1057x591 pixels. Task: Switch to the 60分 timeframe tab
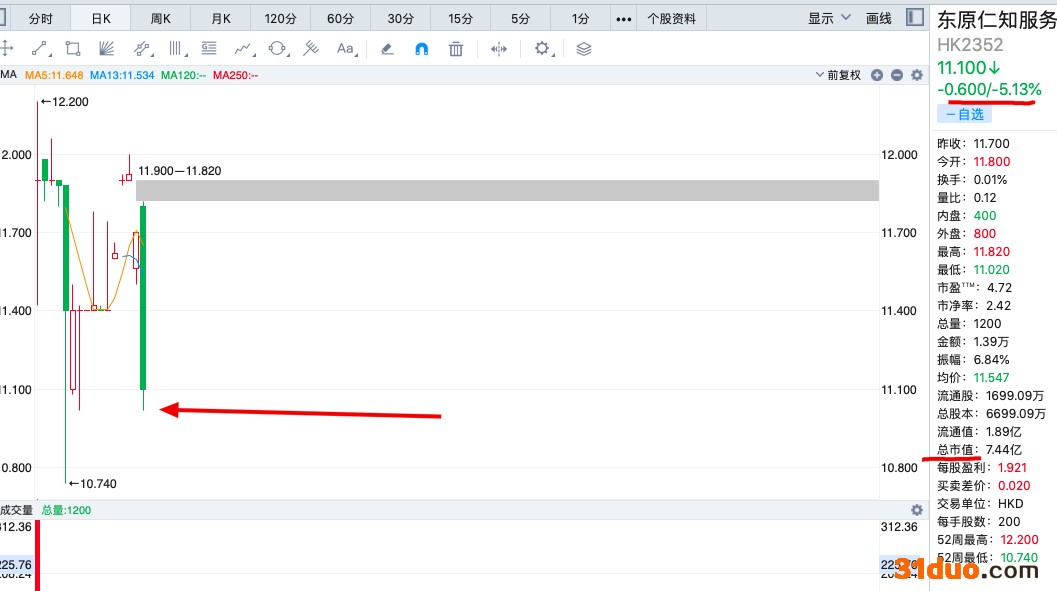340,18
